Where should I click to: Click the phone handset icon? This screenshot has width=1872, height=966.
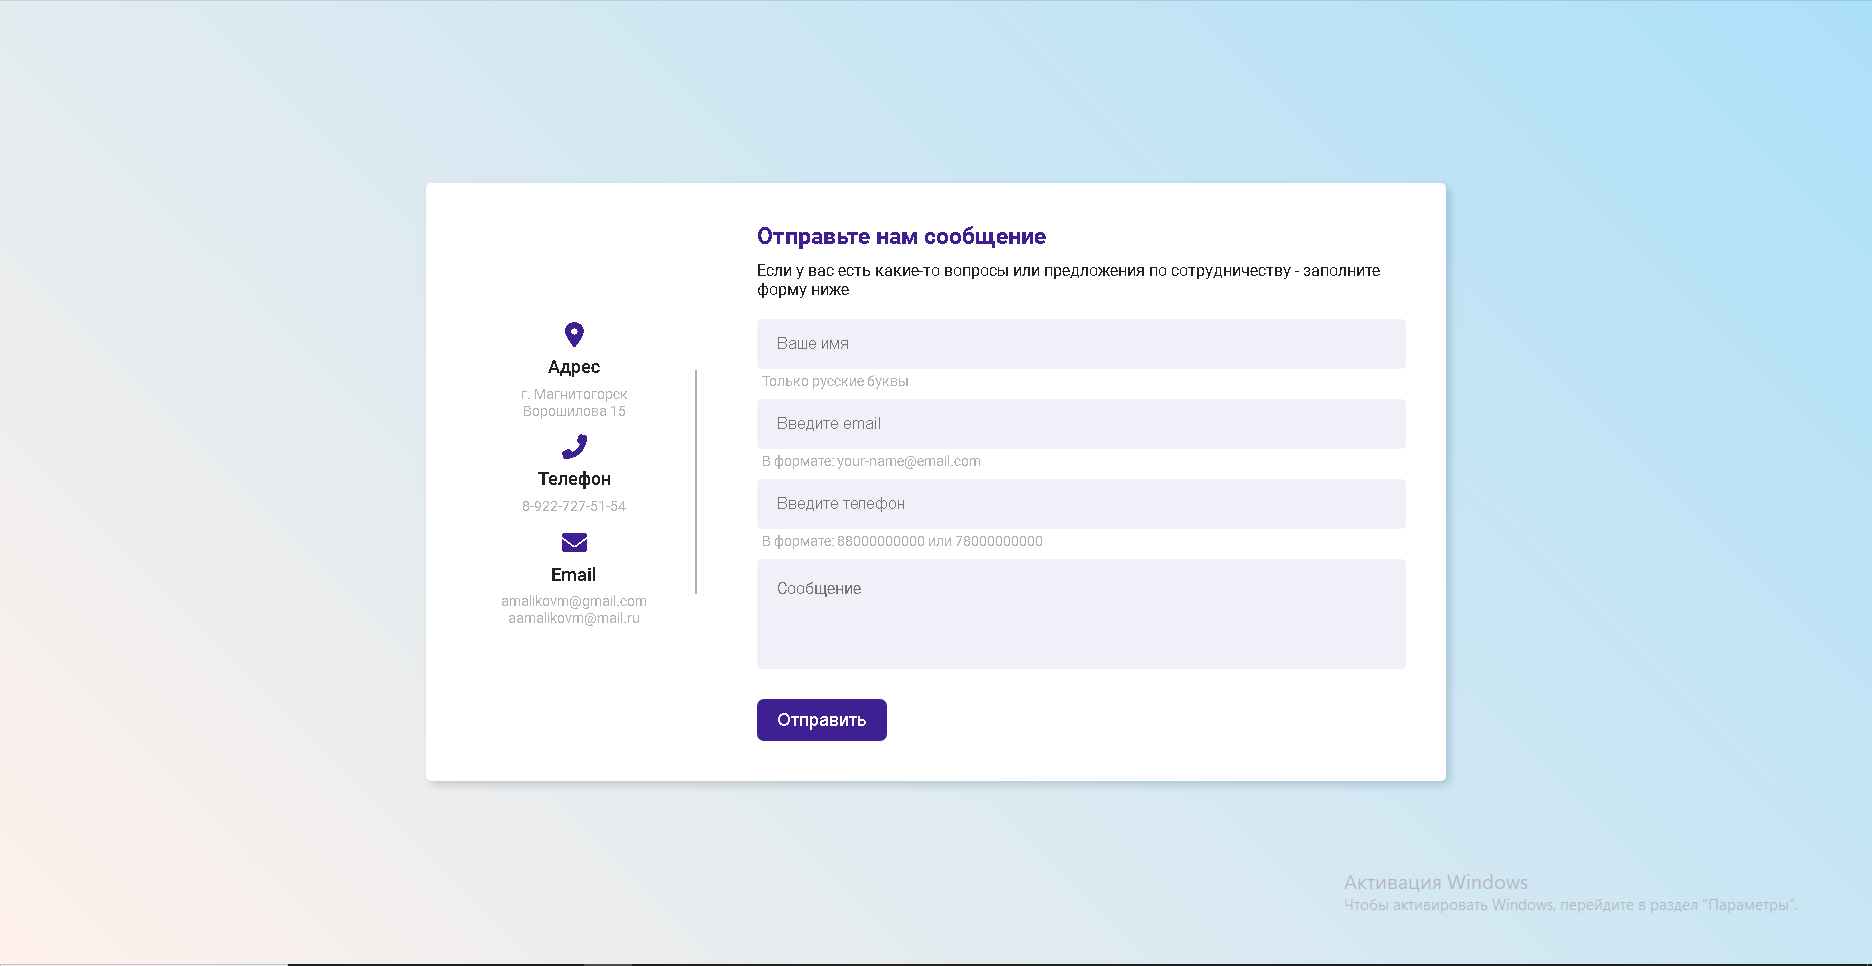[x=574, y=446]
